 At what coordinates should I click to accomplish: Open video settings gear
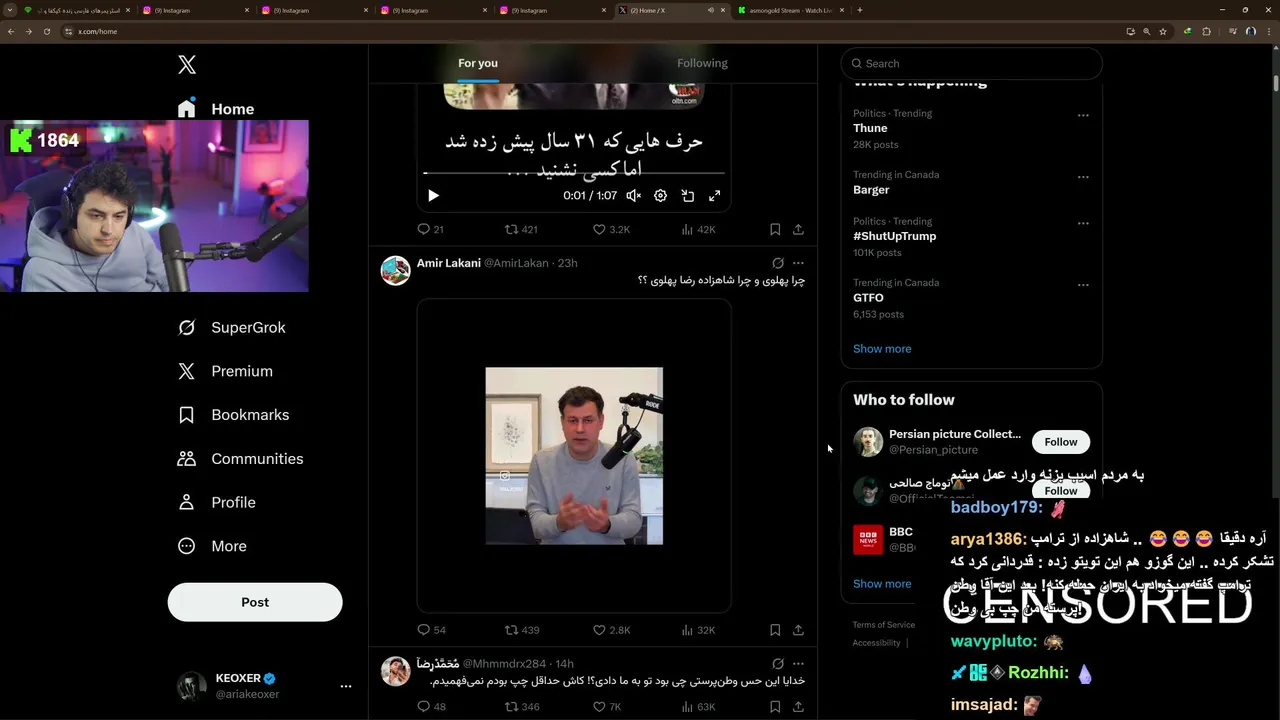pyautogui.click(x=660, y=196)
